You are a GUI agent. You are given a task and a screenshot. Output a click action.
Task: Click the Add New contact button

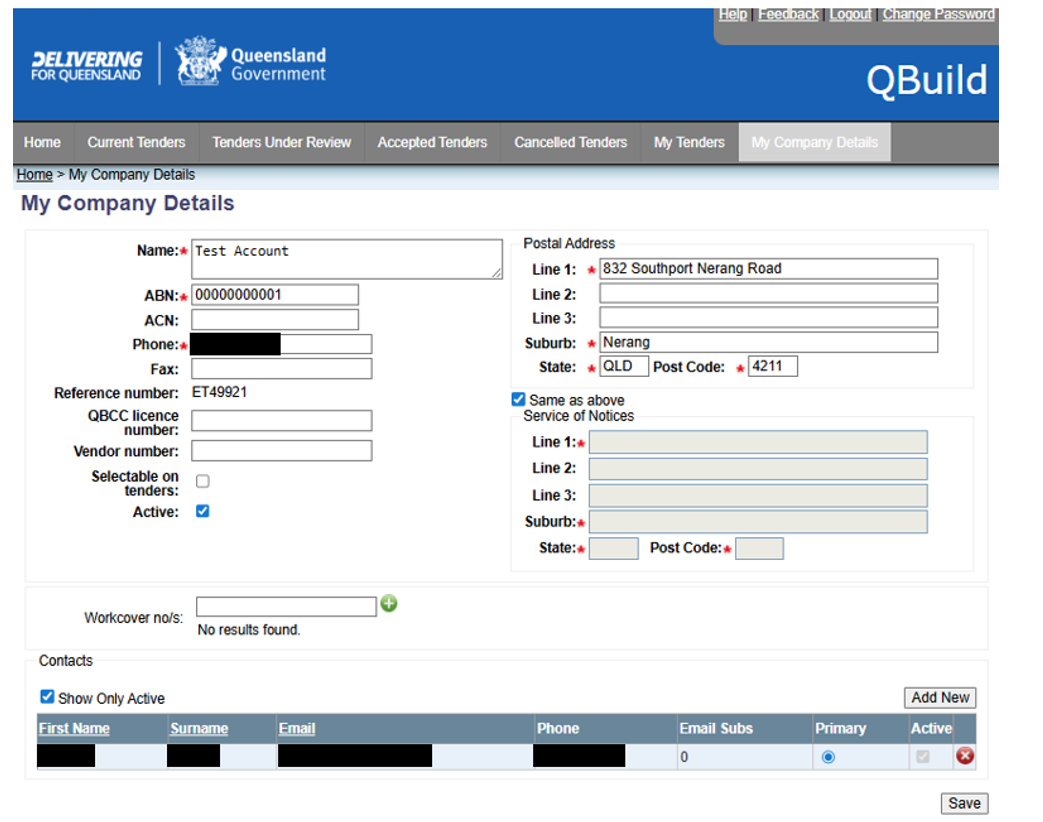point(940,697)
